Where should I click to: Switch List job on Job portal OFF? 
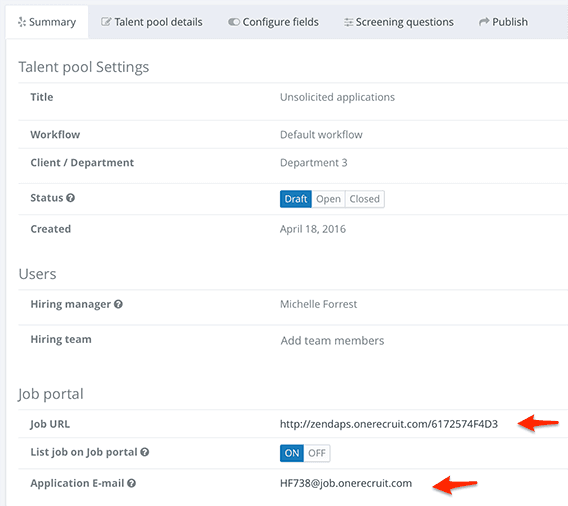pyautogui.click(x=317, y=453)
